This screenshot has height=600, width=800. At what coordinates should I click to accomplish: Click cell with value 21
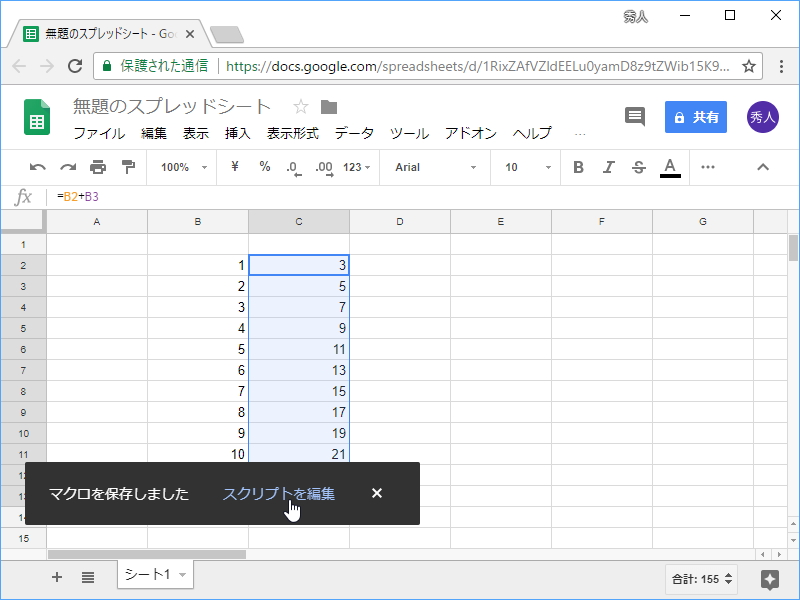[299, 454]
